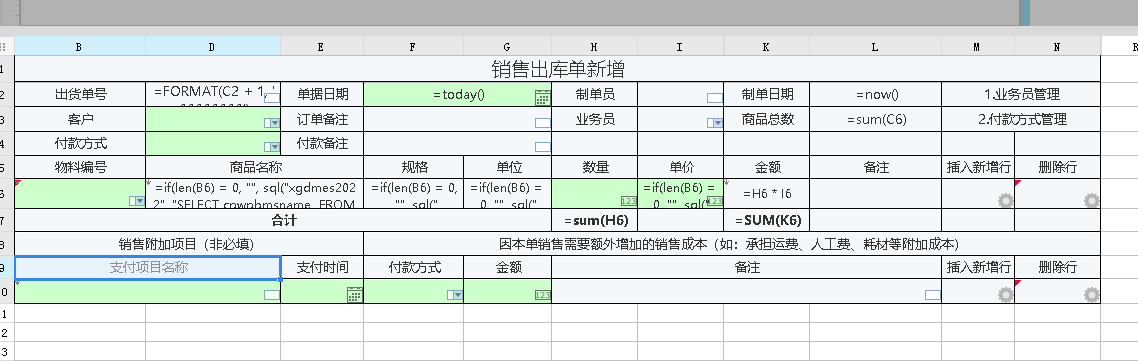Click the gear icon under 插入新增行 in row 6
Viewport: 1138px width, 361px height.
coord(1005,200)
